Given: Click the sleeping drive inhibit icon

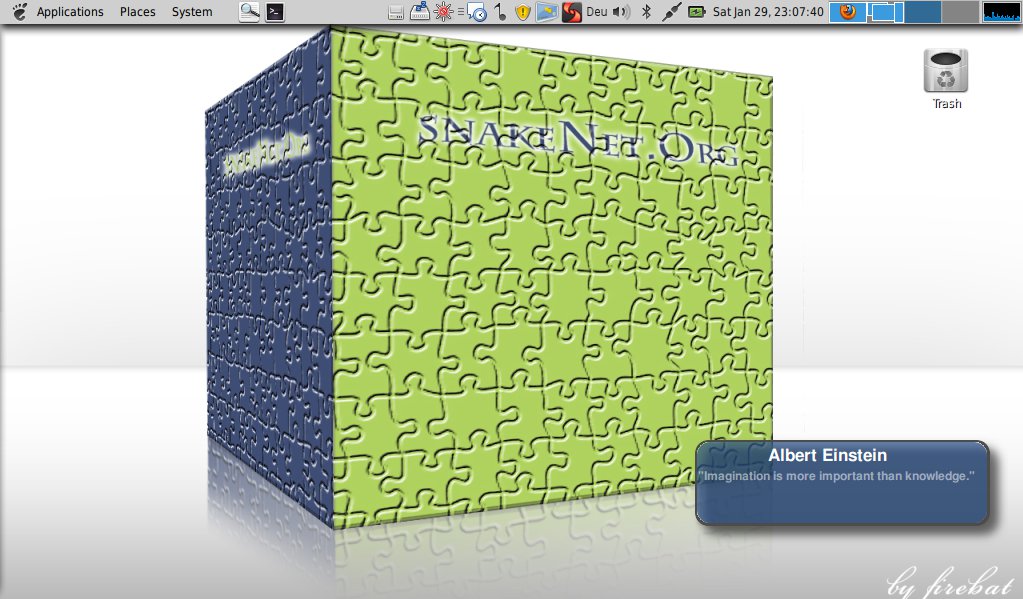Looking at the screenshot, I should pyautogui.click(x=420, y=12).
